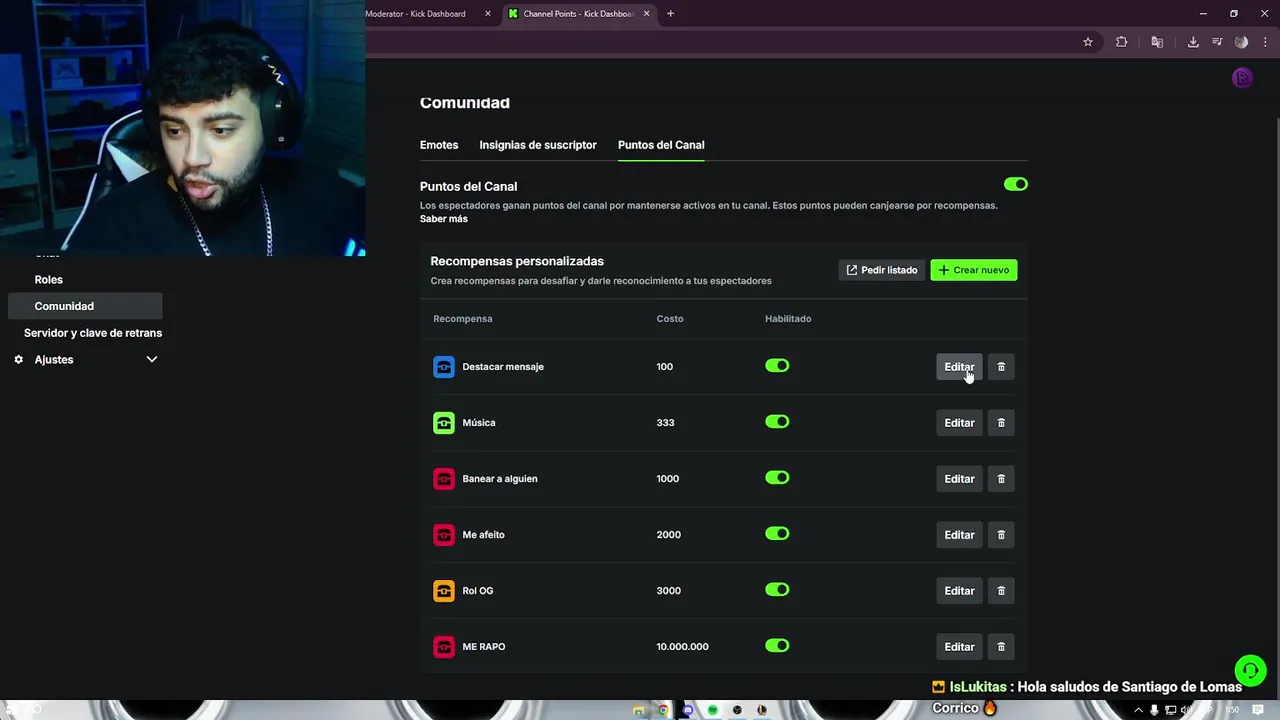This screenshot has height=720, width=1280.
Task: Click trash icon in Rol OG row
Action: click(x=1001, y=591)
